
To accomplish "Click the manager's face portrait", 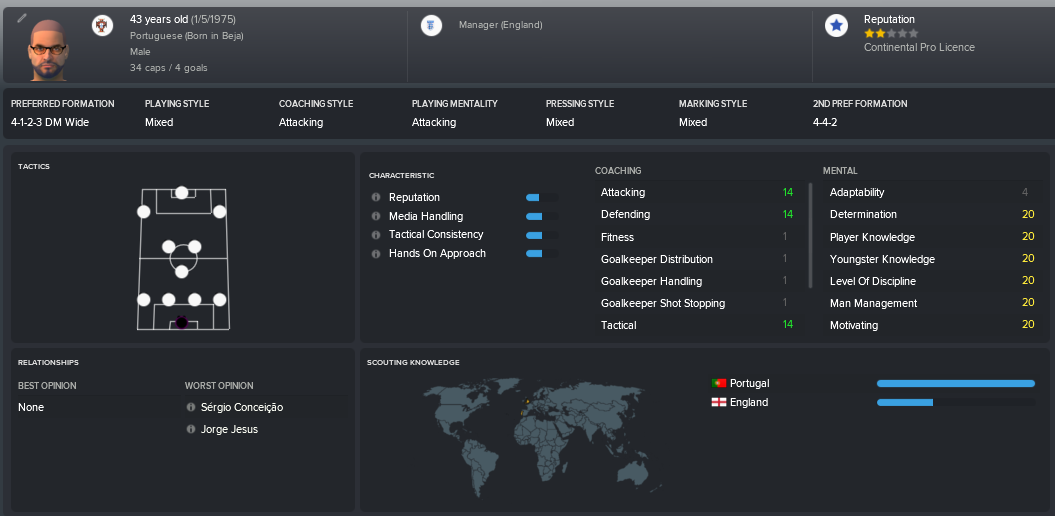I will (x=48, y=50).
